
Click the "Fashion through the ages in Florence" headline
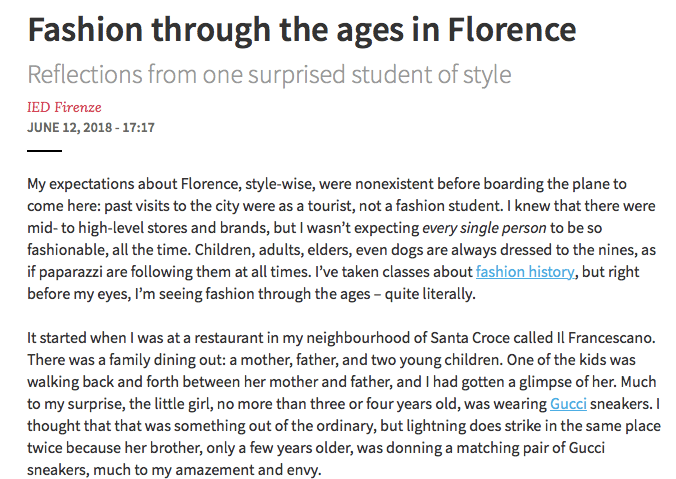(x=302, y=30)
